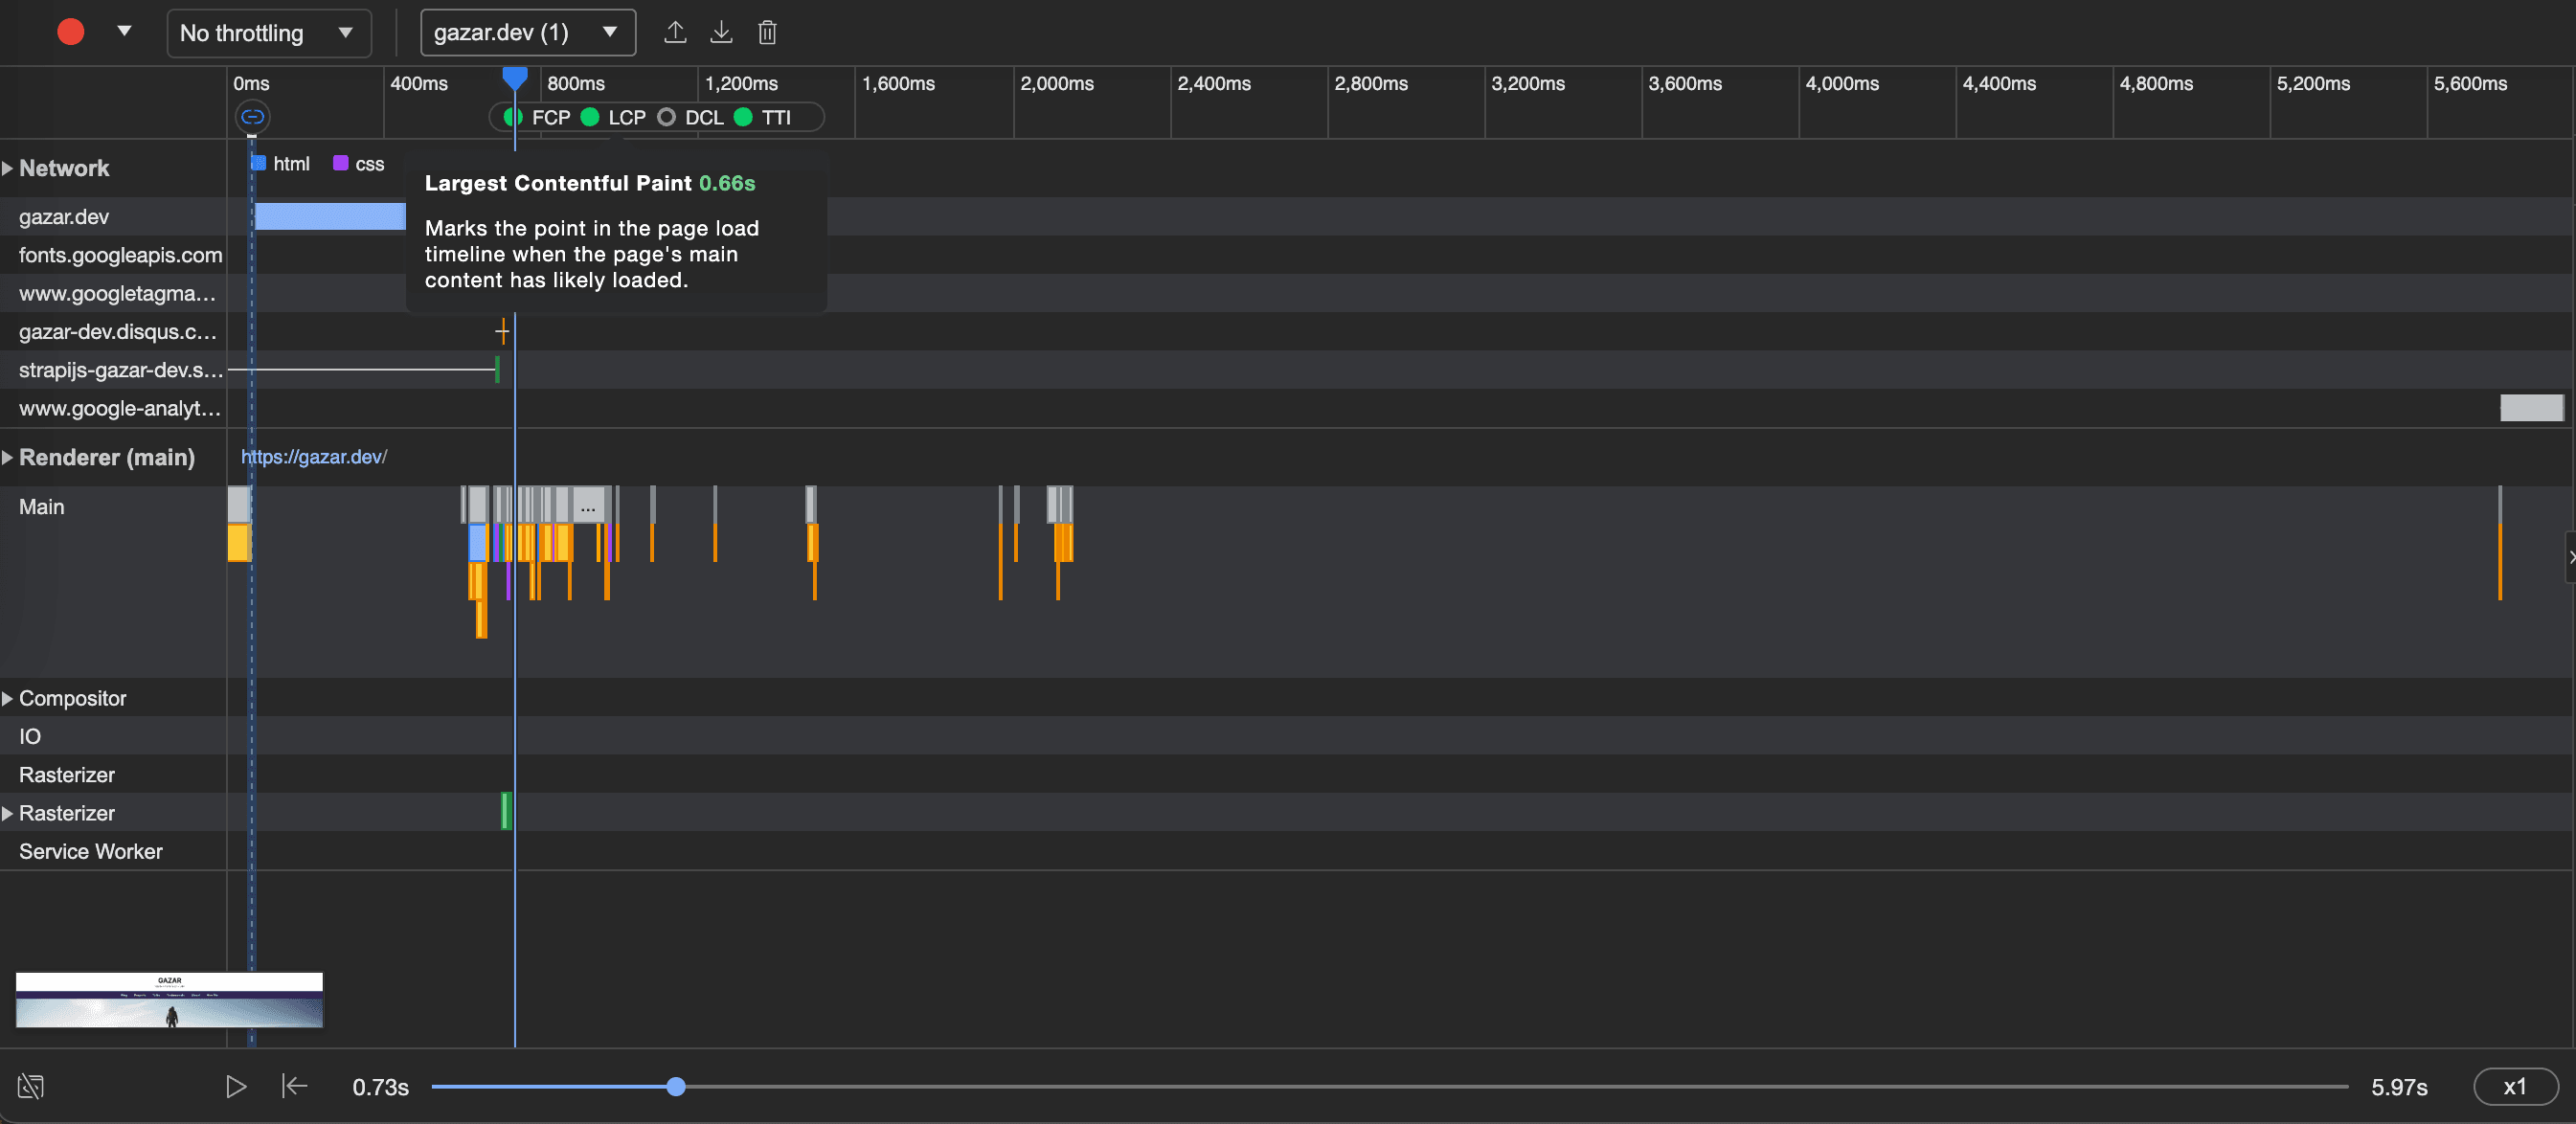
Task: Click the playback play button
Action: pyautogui.click(x=238, y=1087)
